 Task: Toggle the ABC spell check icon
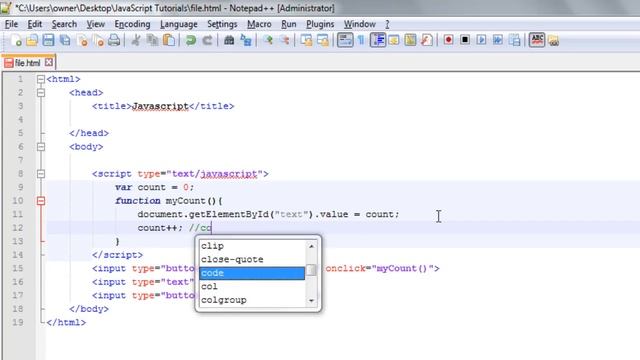(537, 40)
